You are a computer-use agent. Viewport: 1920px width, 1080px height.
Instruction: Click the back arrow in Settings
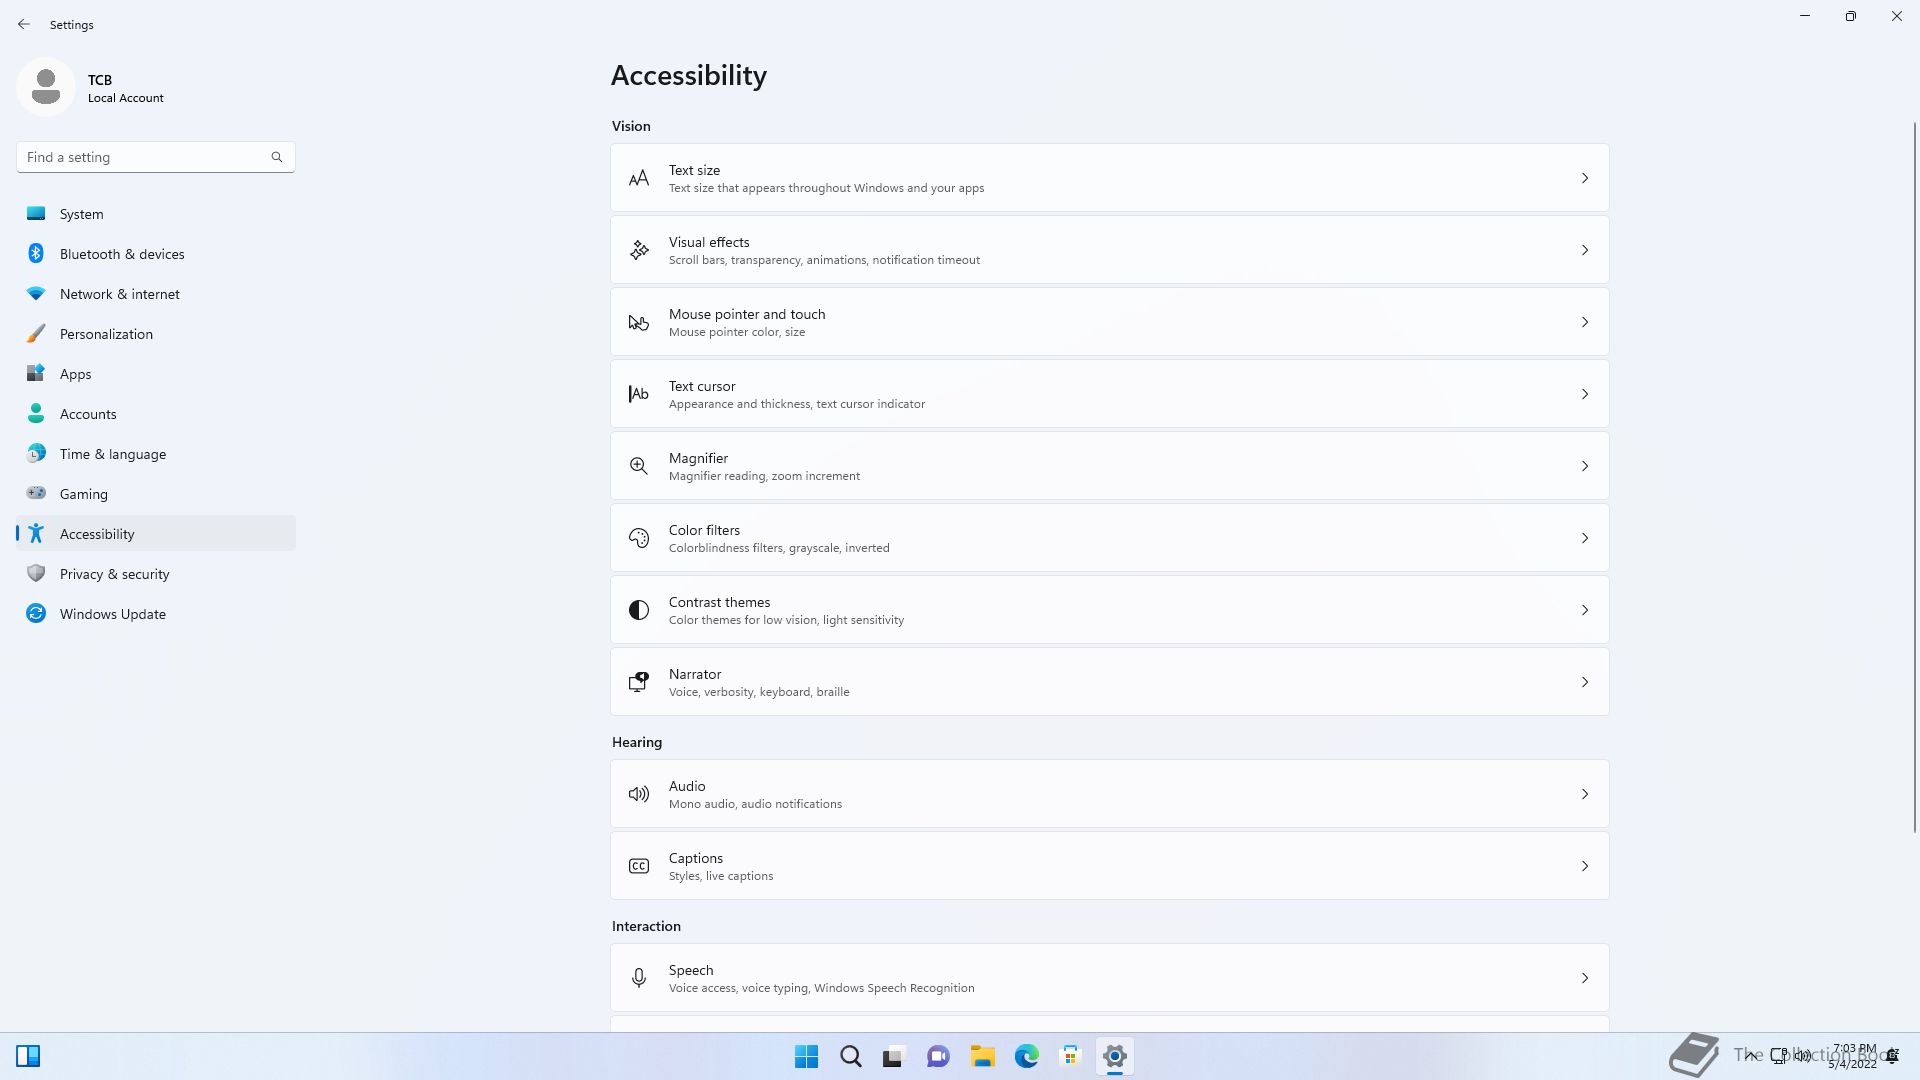24,24
